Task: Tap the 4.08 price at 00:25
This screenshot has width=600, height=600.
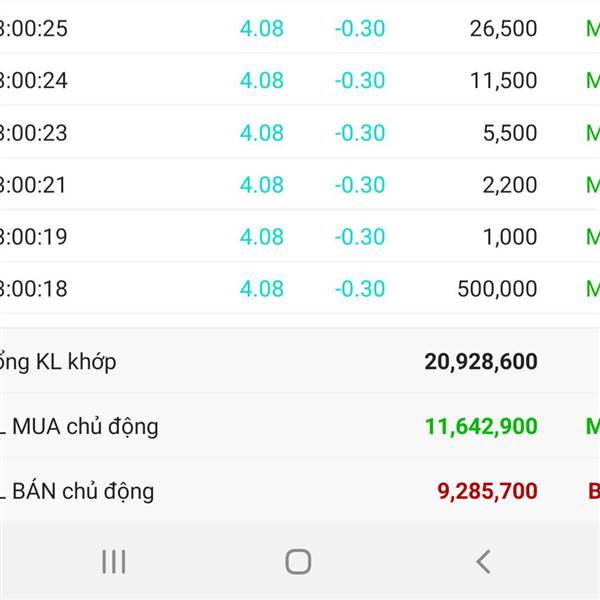Action: 262,29
